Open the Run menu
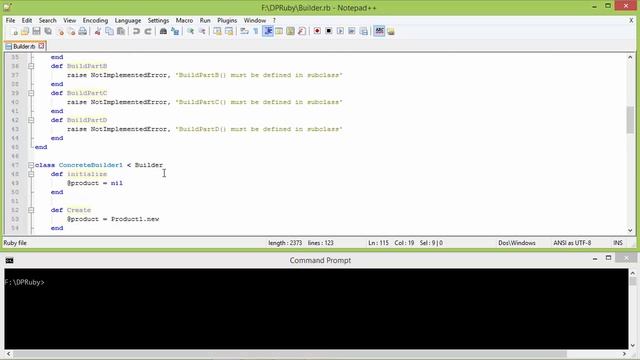 205,20
